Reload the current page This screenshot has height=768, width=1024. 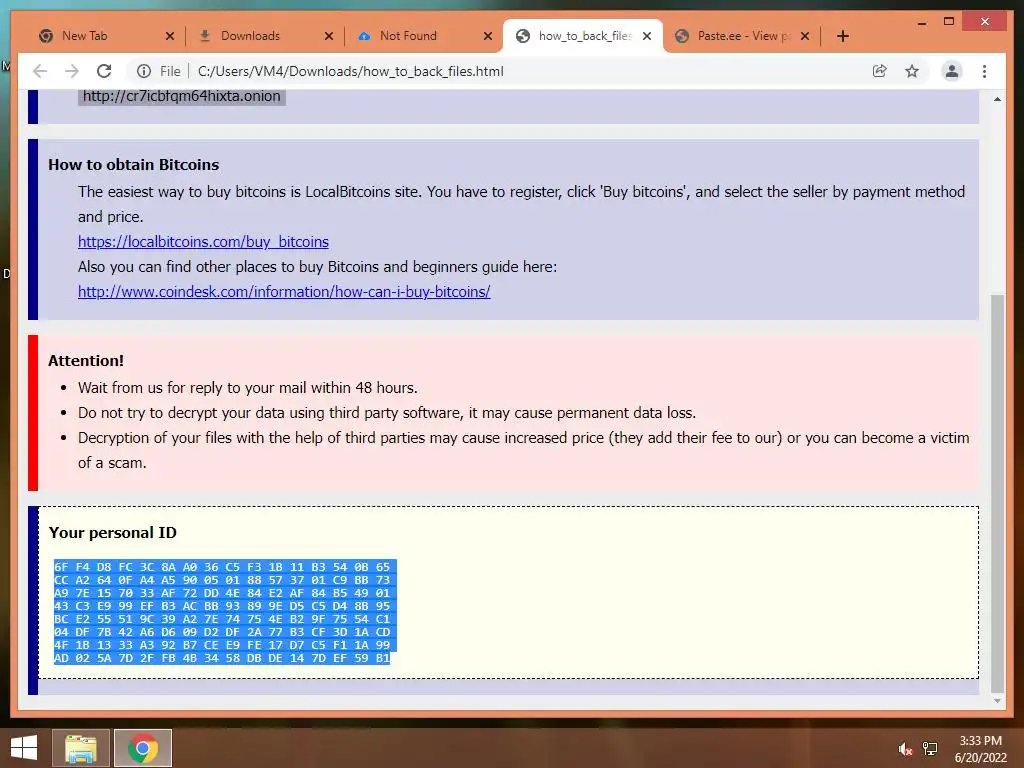point(104,71)
